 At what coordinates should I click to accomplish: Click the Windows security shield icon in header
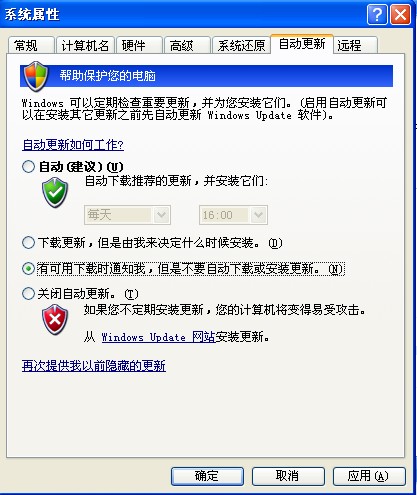36,77
